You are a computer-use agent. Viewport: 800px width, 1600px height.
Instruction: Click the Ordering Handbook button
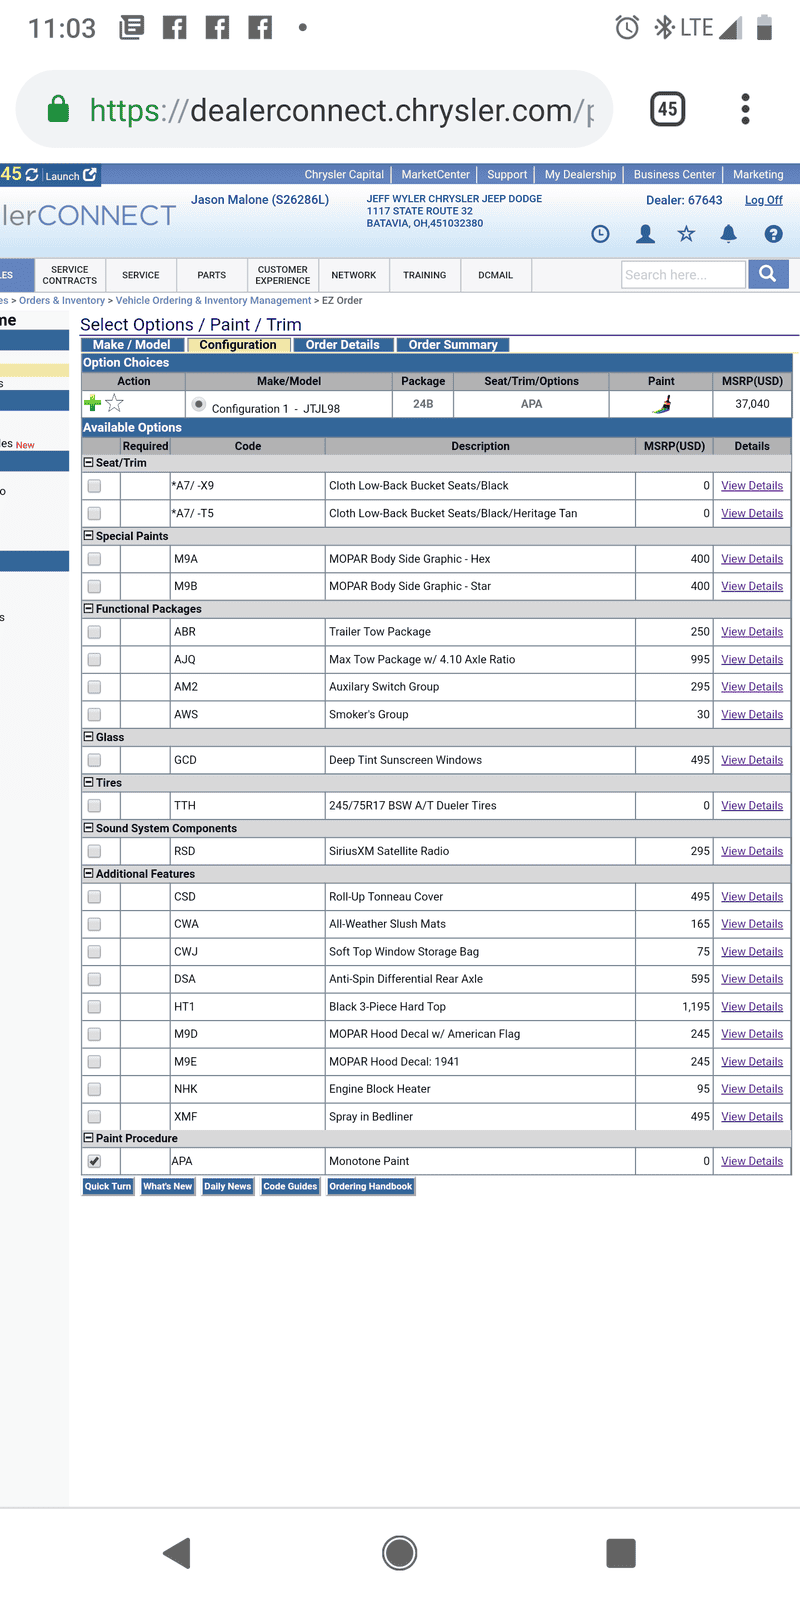371,1187
